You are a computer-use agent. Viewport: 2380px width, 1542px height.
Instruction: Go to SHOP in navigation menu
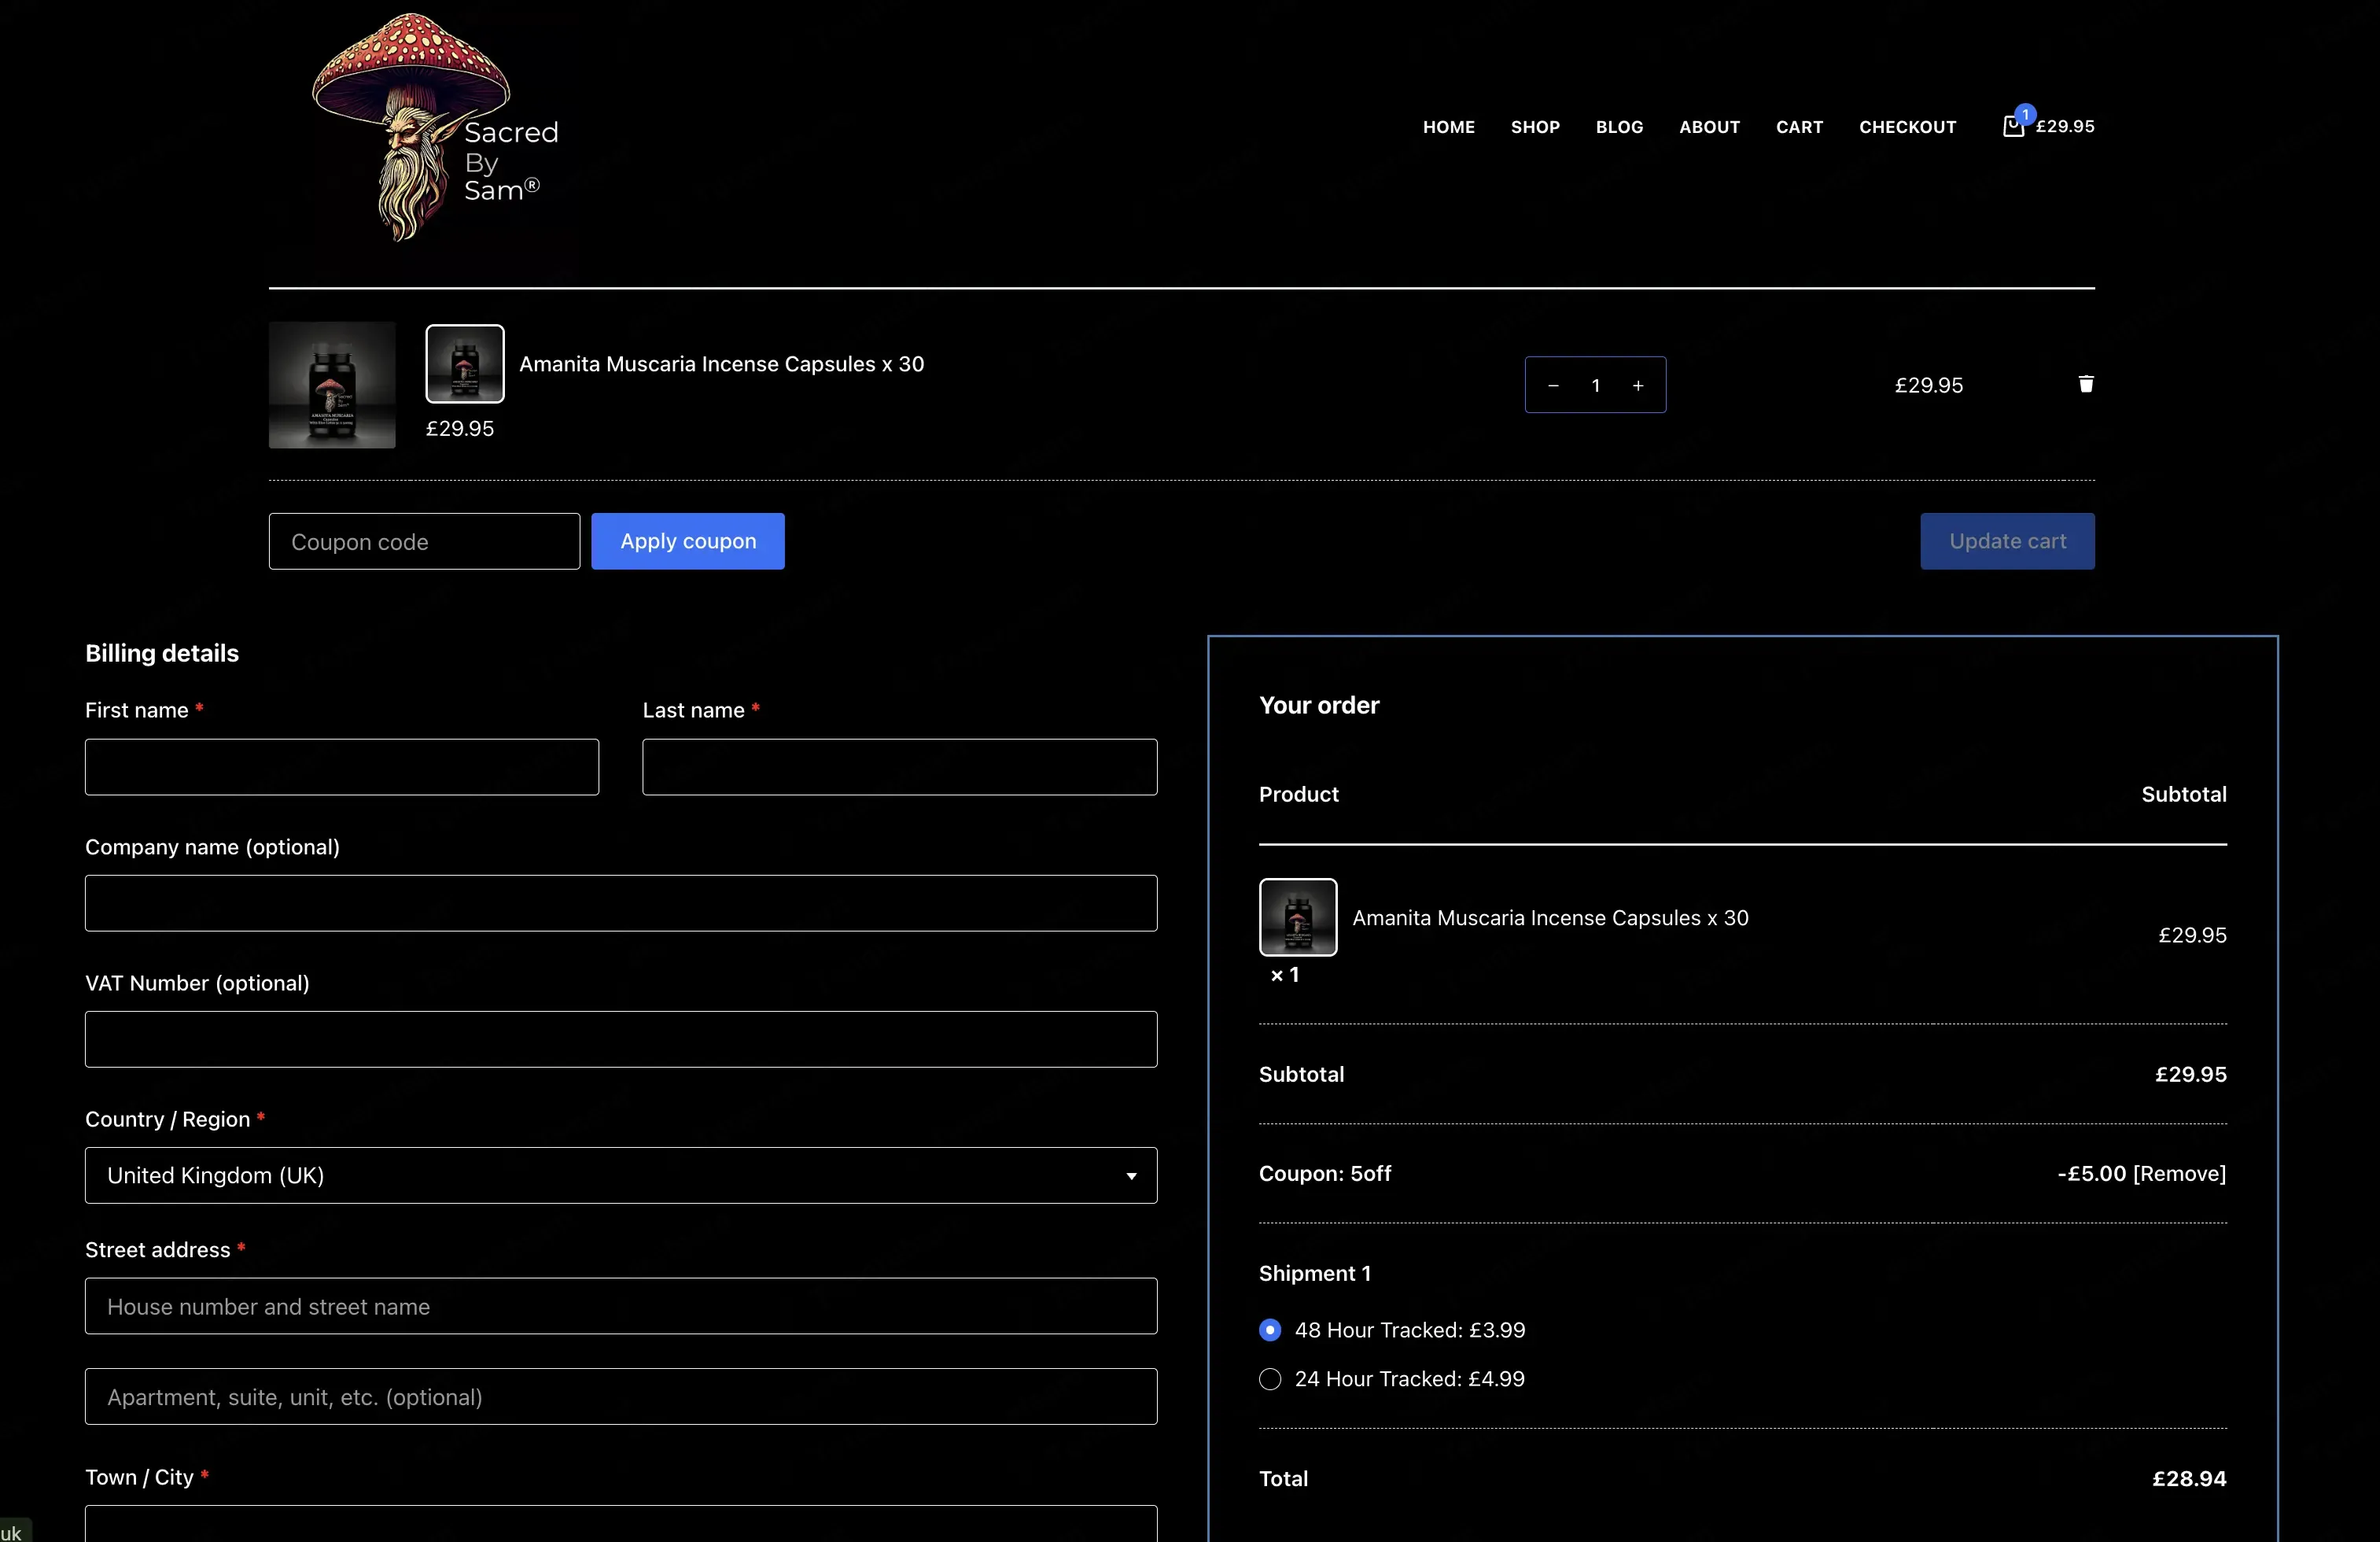1535,127
